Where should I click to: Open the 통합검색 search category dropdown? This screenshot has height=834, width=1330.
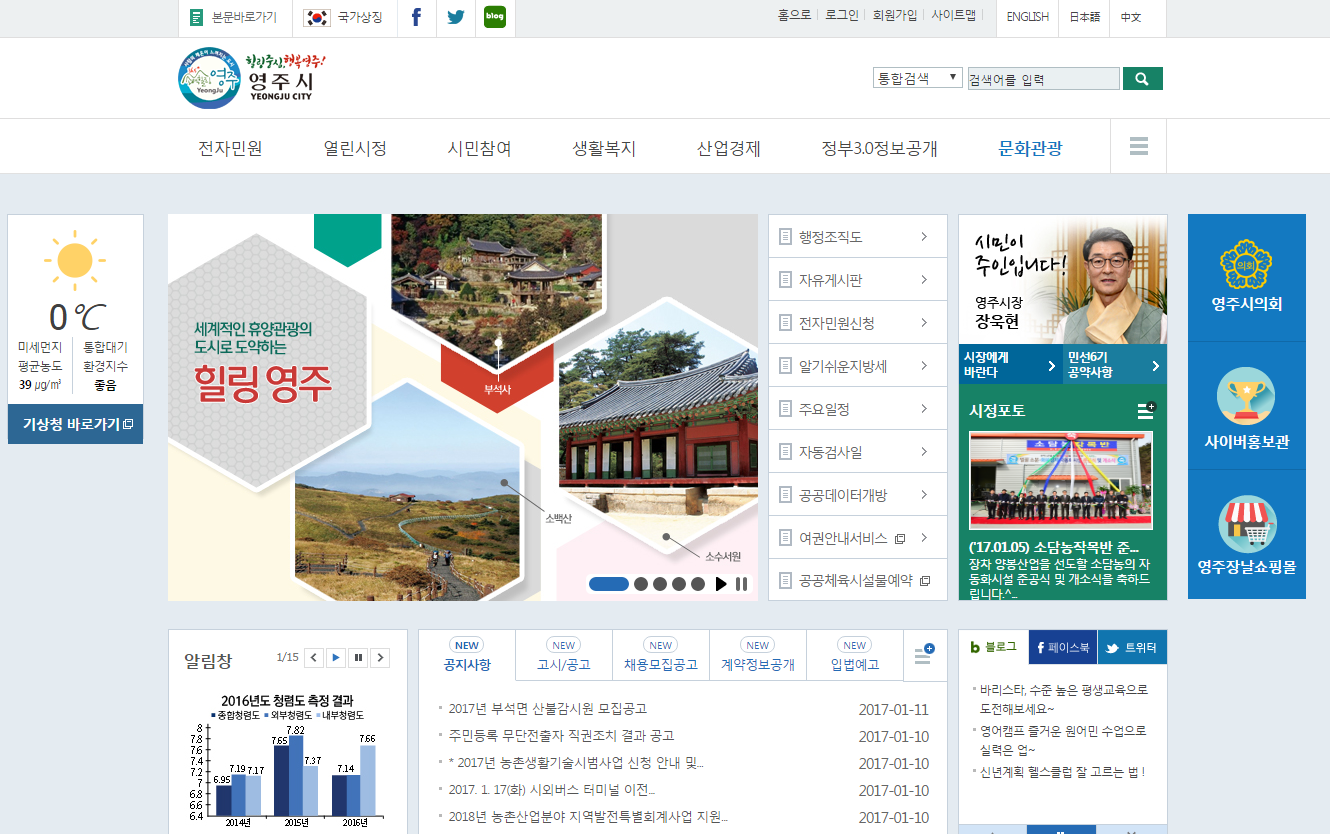tap(917, 77)
